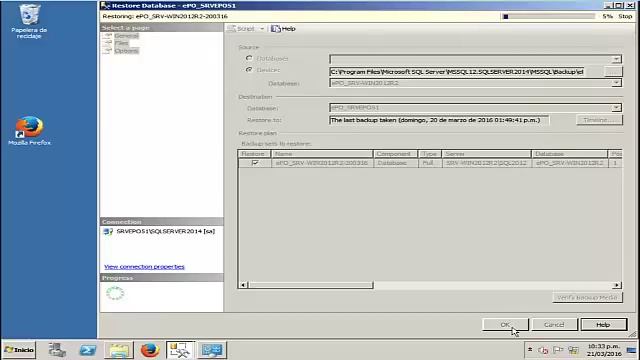Image resolution: width=640 pixels, height=360 pixels.
Task: Open Server Manager from taskbar
Action: tap(57, 350)
